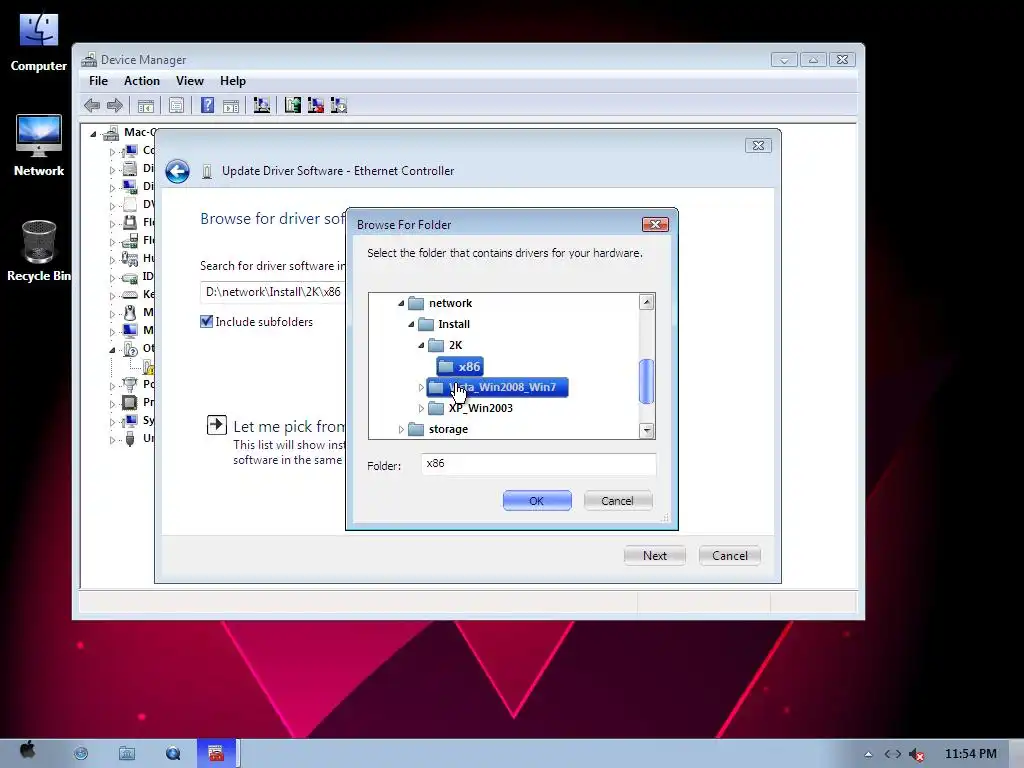1024x768 pixels.
Task: Close the Browse For Folder dialog with red X
Action: coord(655,225)
